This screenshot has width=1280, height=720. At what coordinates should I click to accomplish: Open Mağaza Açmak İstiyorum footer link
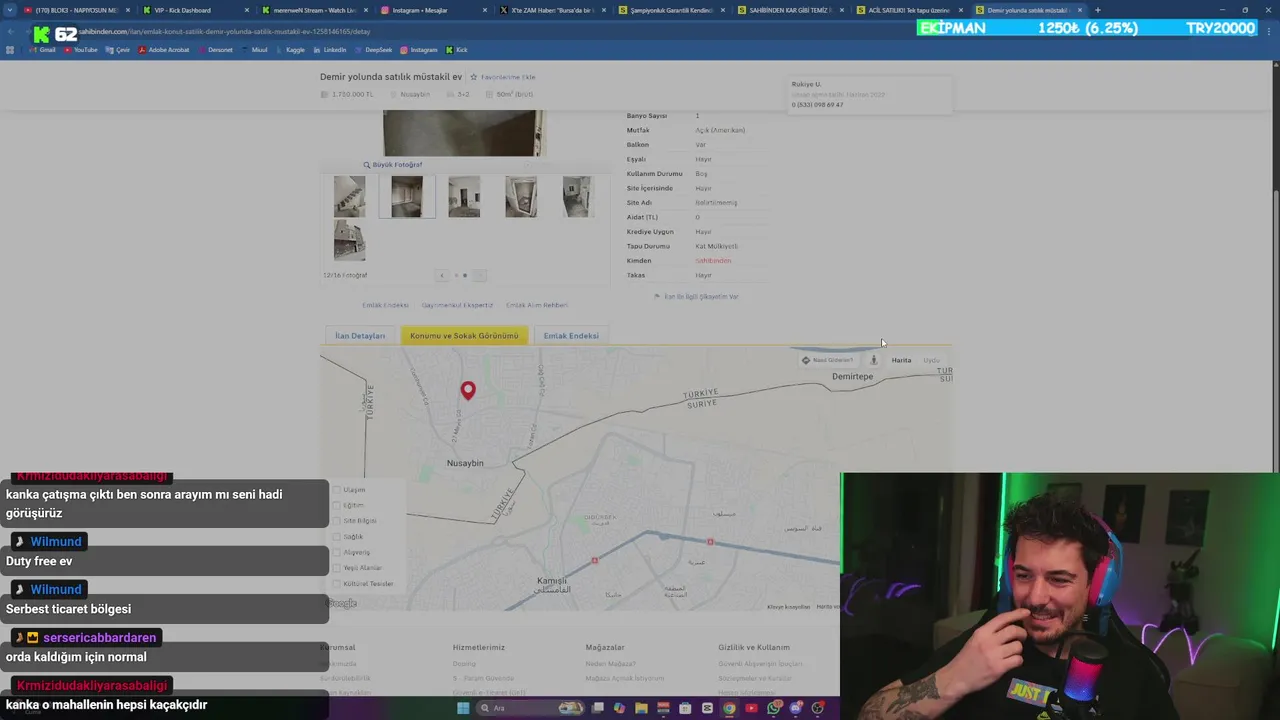click(x=625, y=678)
